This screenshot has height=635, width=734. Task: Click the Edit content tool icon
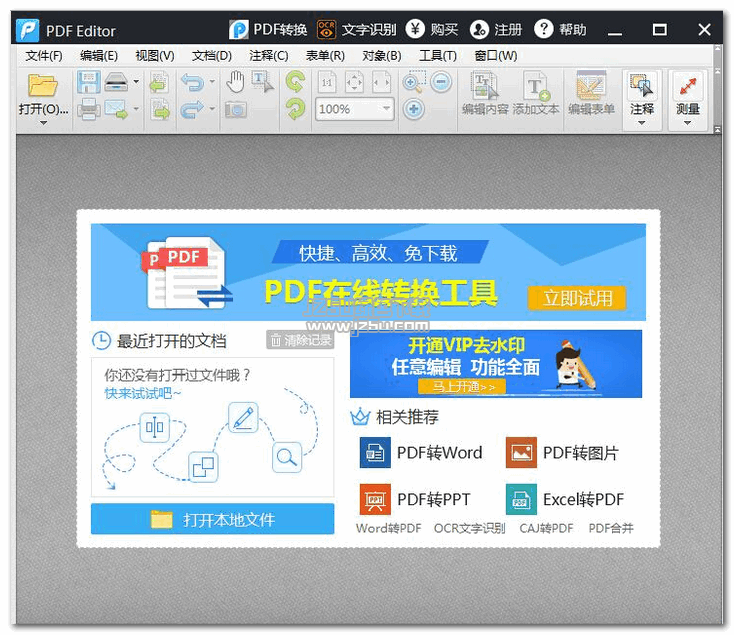pos(485,85)
